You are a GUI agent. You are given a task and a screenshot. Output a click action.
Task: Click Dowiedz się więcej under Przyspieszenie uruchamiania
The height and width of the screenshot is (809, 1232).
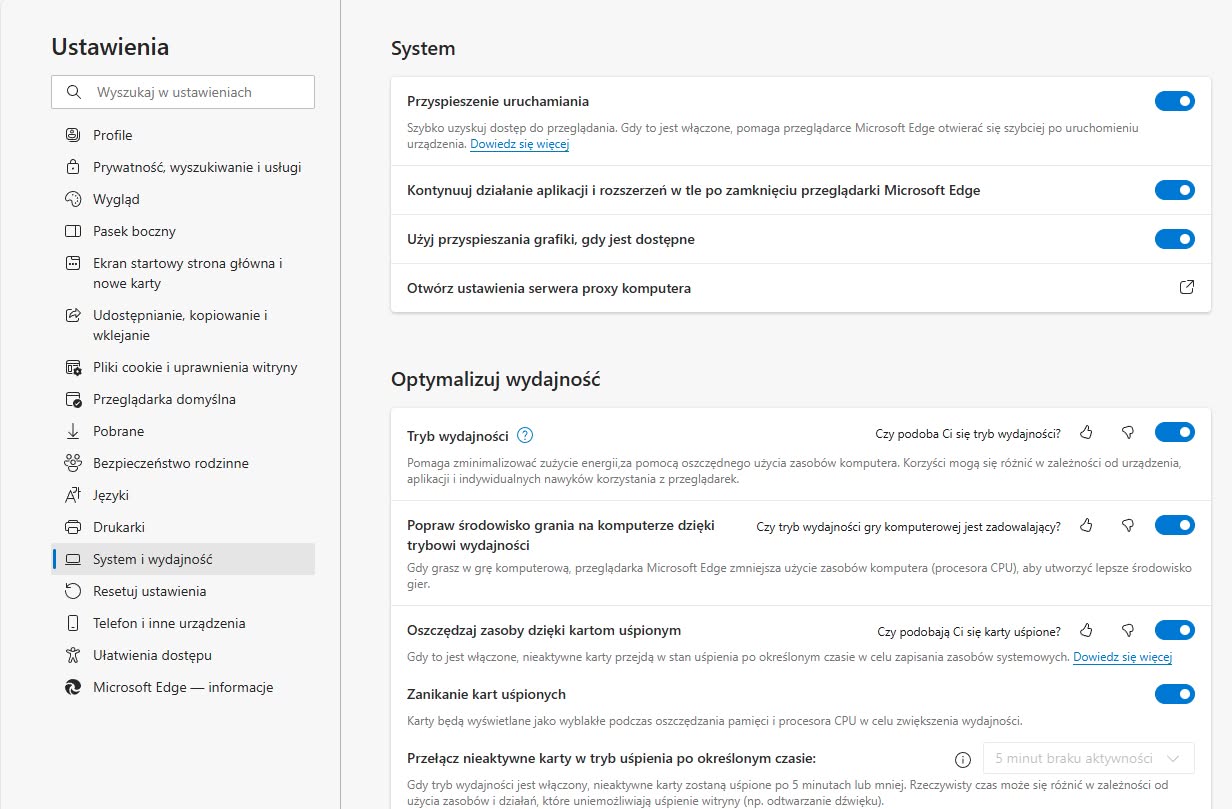tap(519, 145)
